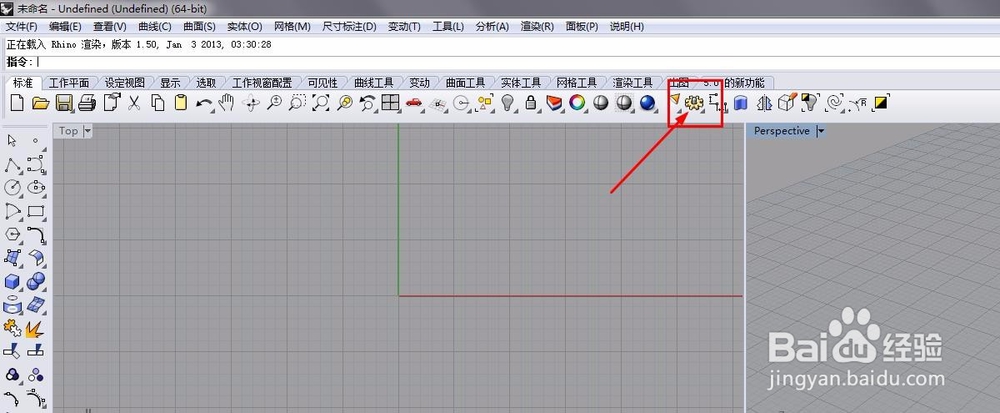Open the 面板(P) menu
Image resolution: width=1000 pixels, height=413 pixels.
[x=582, y=26]
